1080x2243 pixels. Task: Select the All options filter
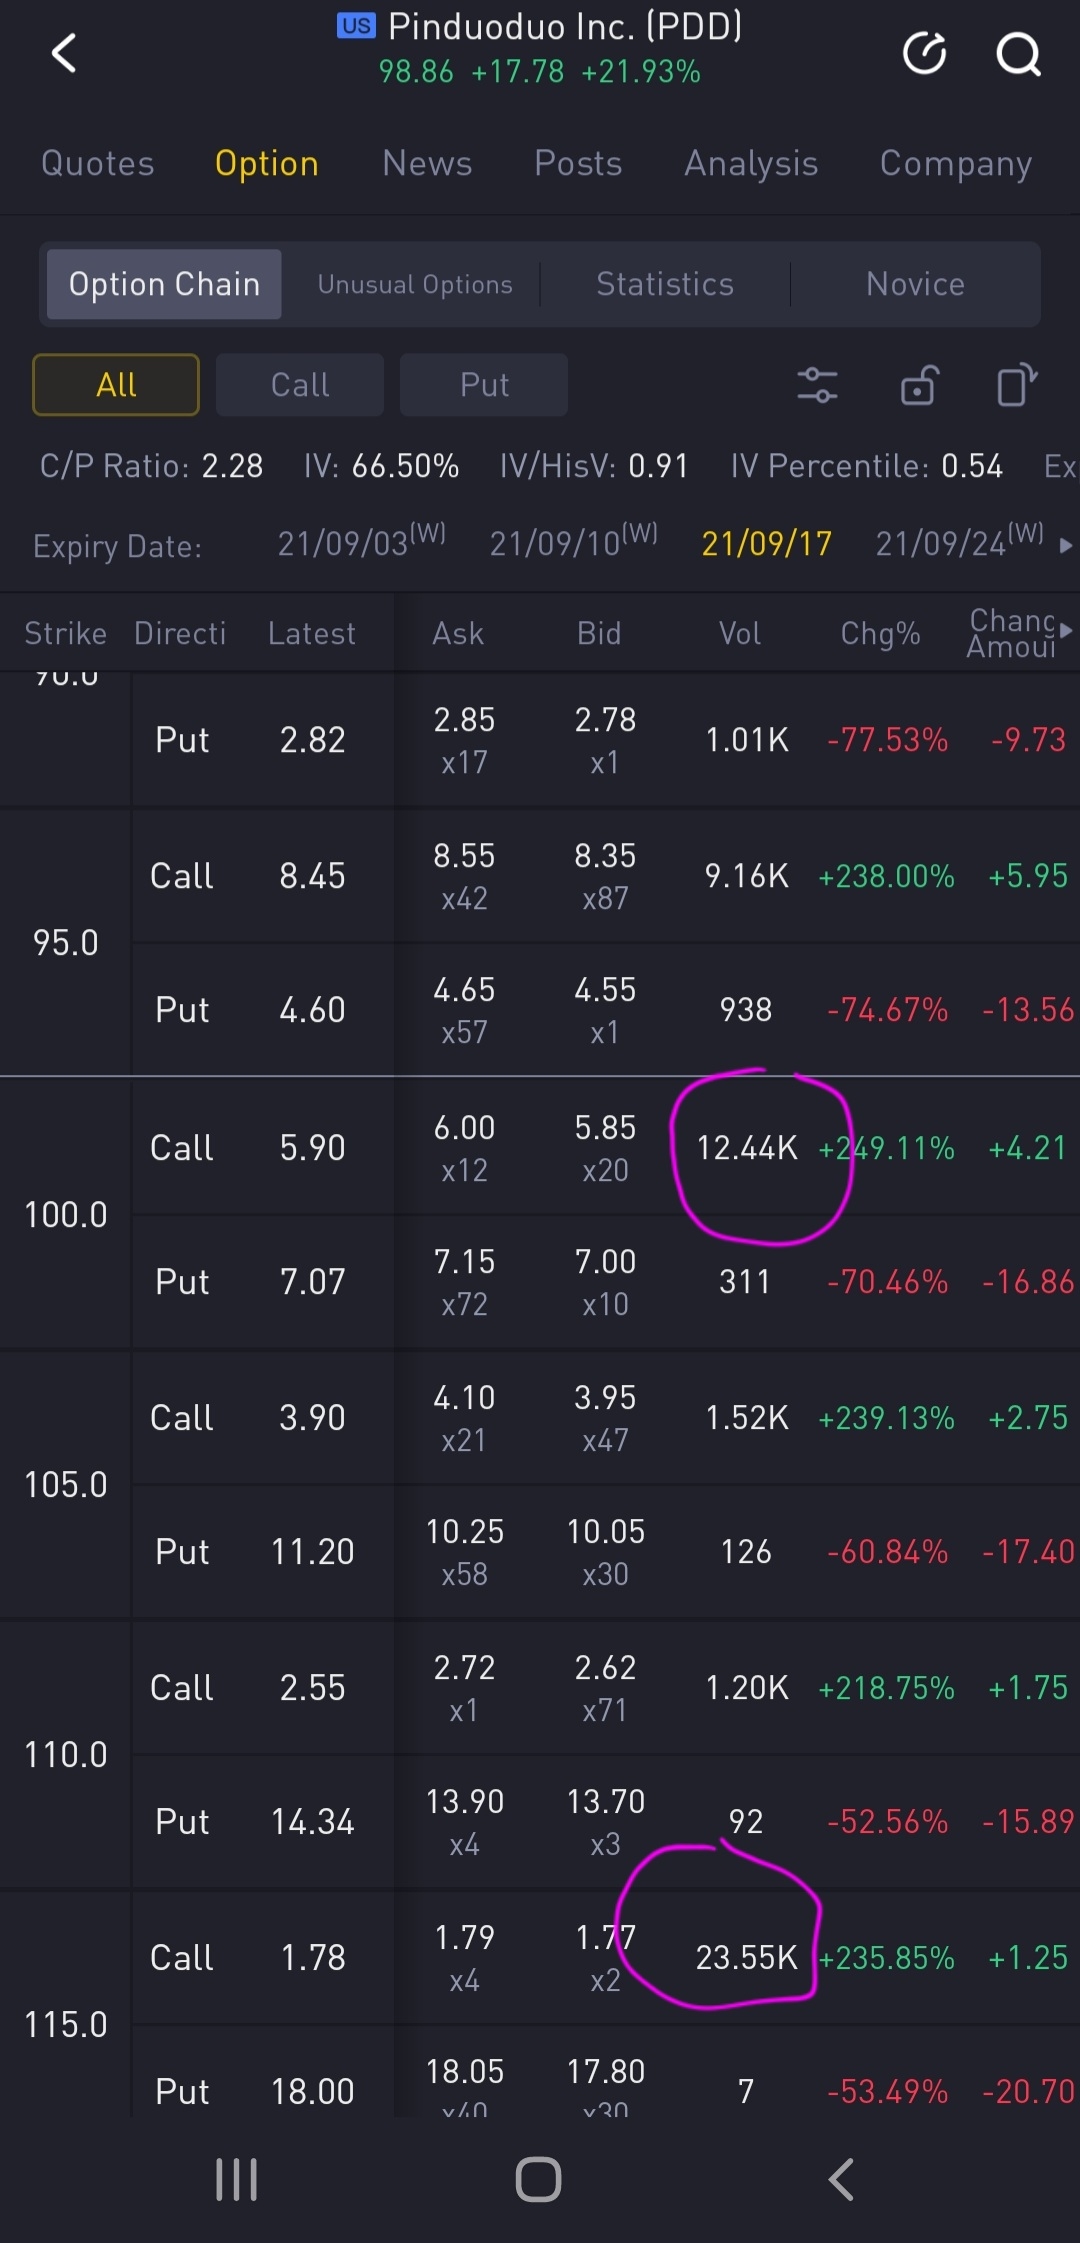[116, 385]
